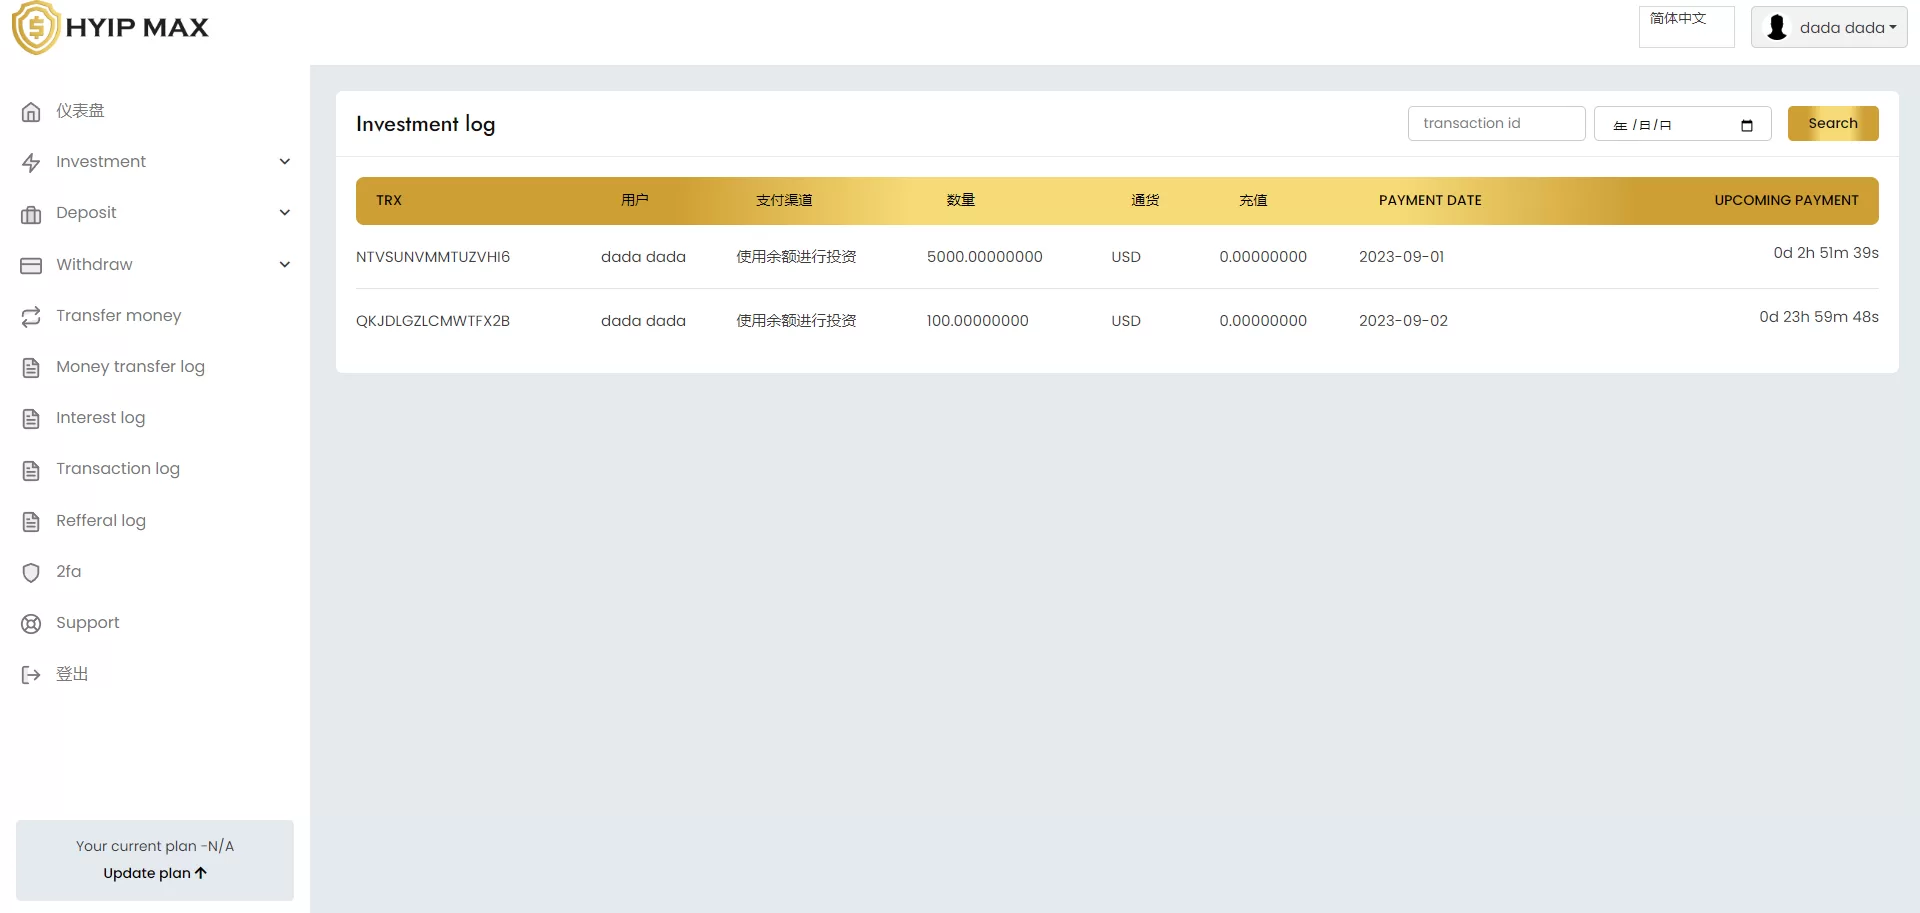This screenshot has height=913, width=1920.
Task: Click the Transfer money arrows icon
Action: [31, 316]
